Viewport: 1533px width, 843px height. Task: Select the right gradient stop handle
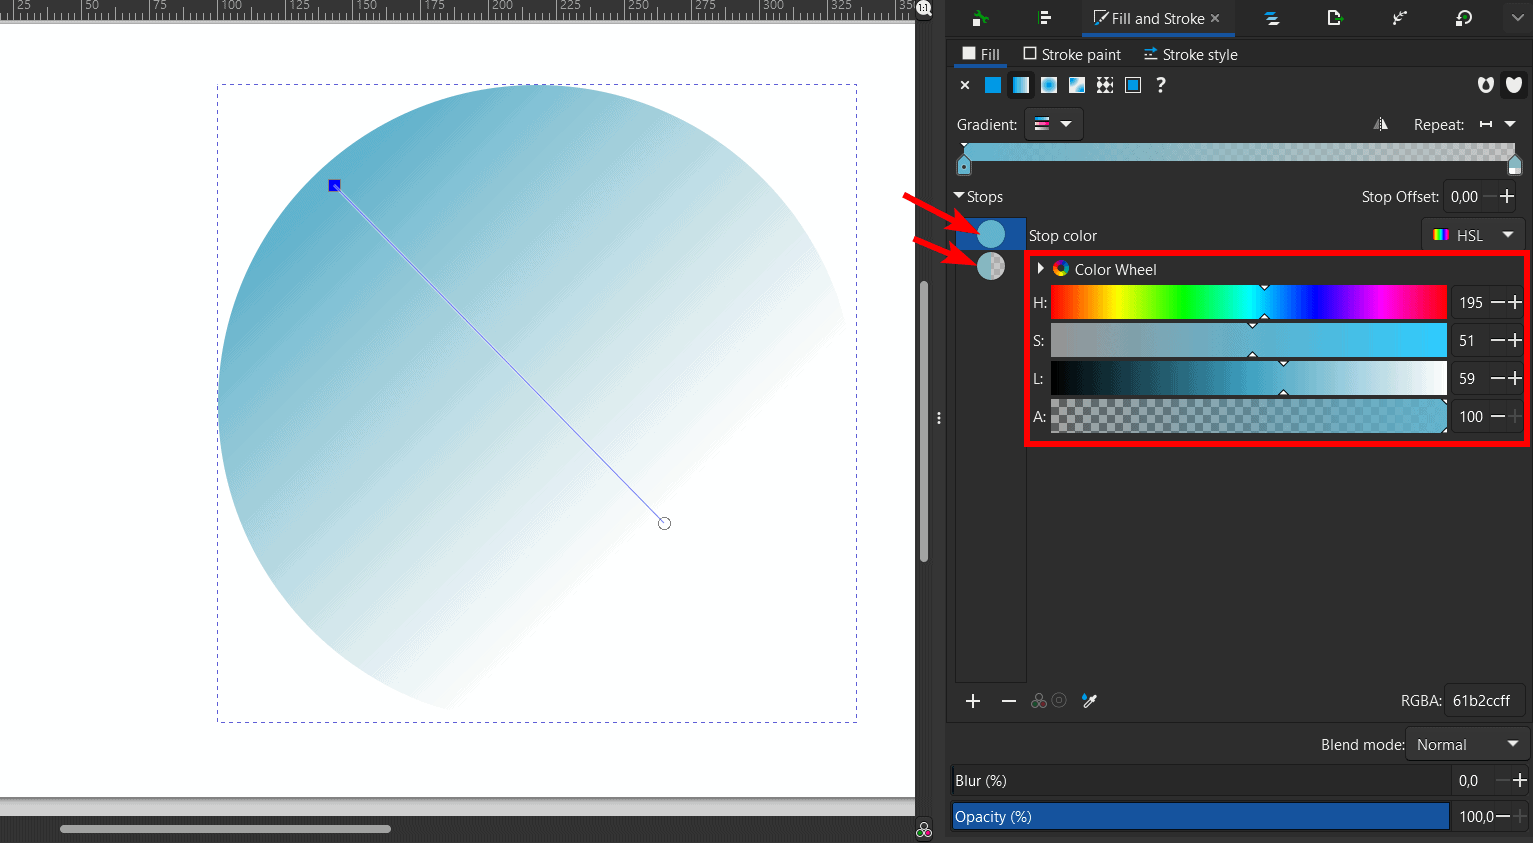click(x=1514, y=164)
